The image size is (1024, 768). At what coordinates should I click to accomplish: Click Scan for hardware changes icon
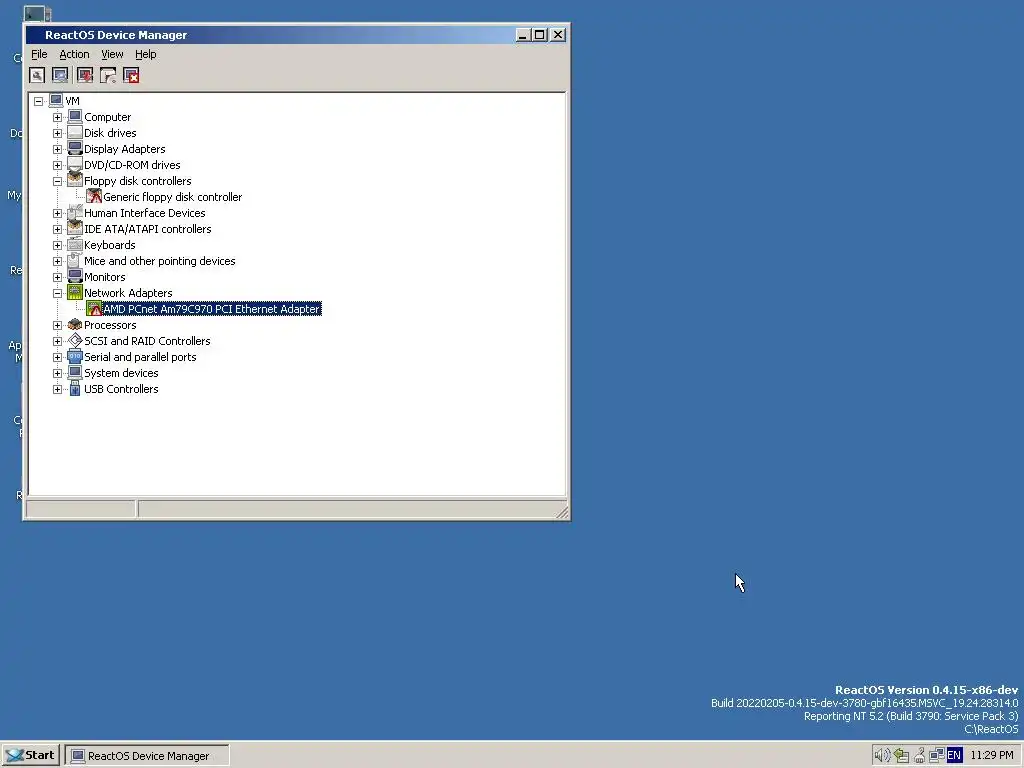pyautogui.click(x=60, y=76)
